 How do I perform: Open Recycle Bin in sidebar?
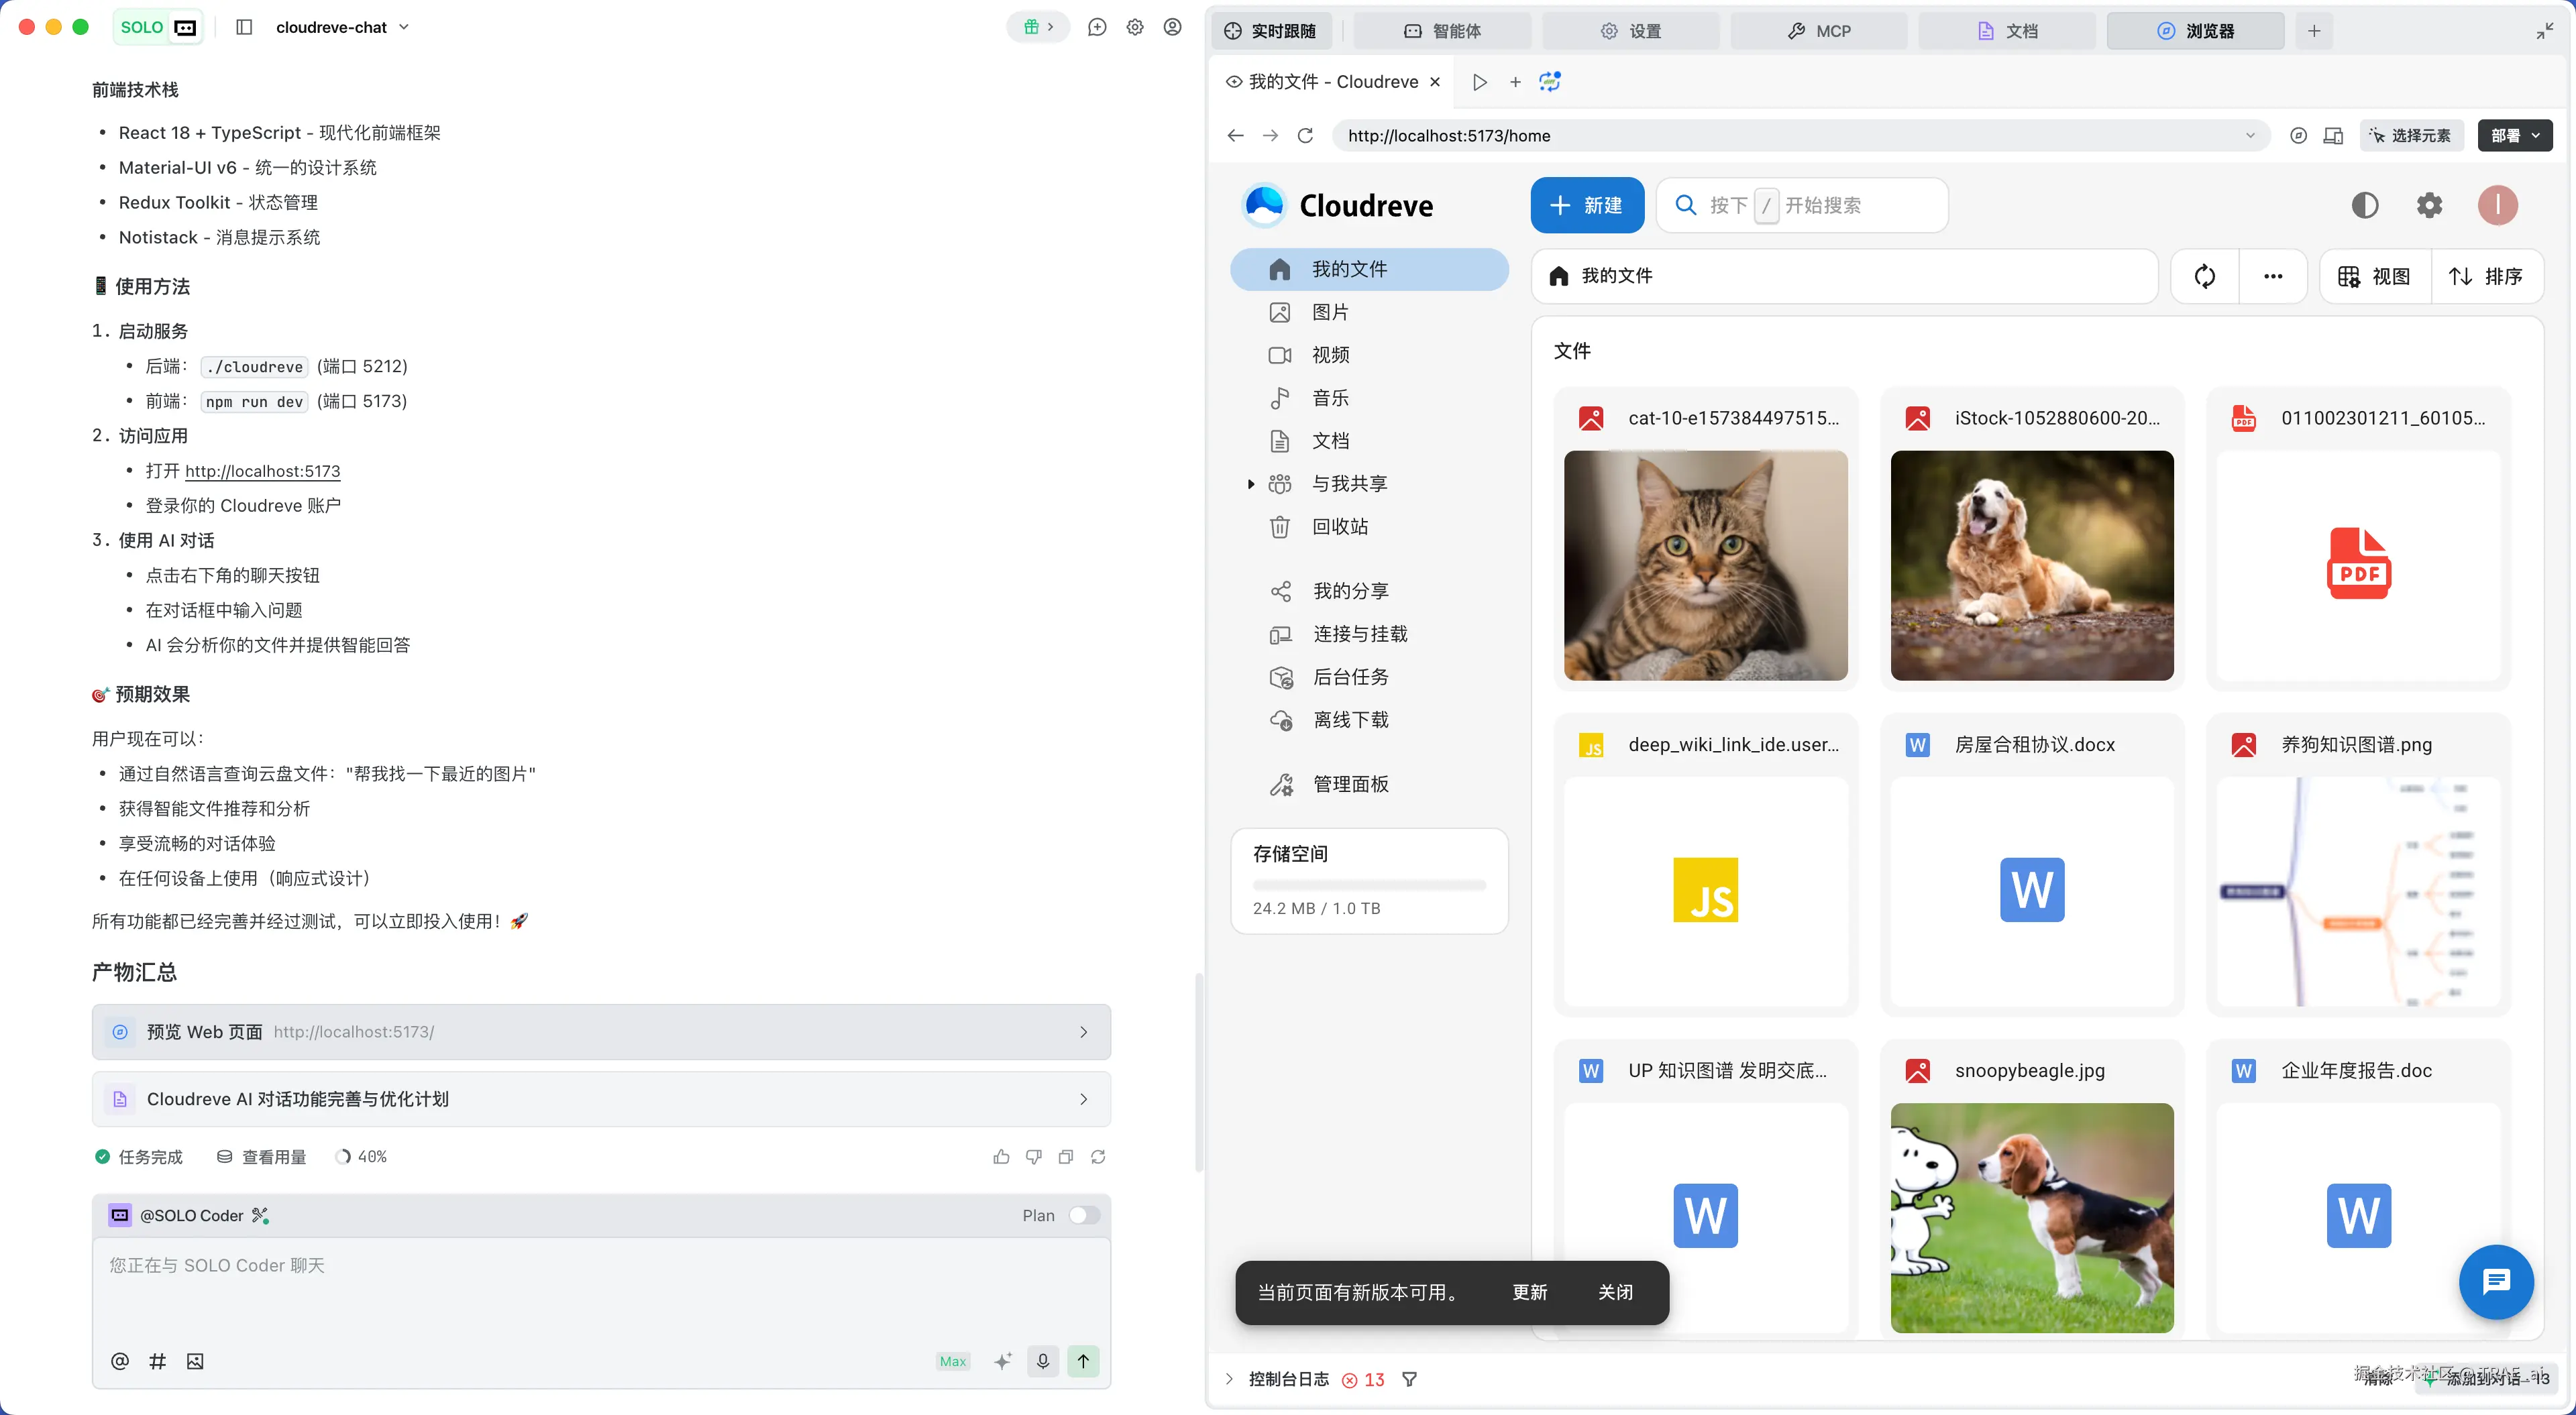click(x=1339, y=526)
